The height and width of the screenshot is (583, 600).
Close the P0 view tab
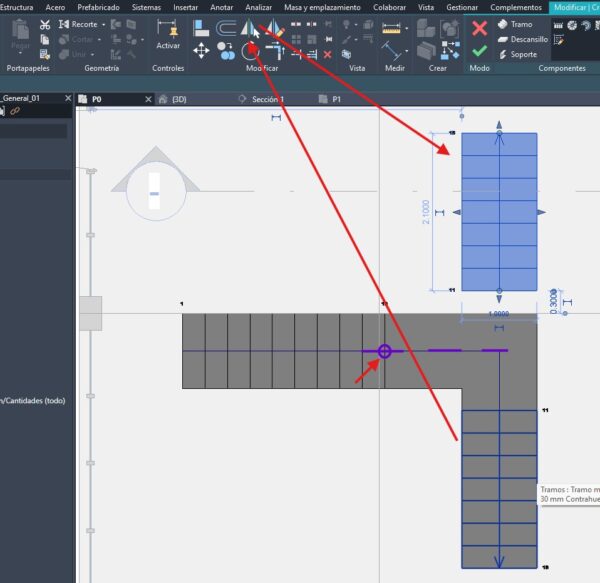click(x=148, y=100)
